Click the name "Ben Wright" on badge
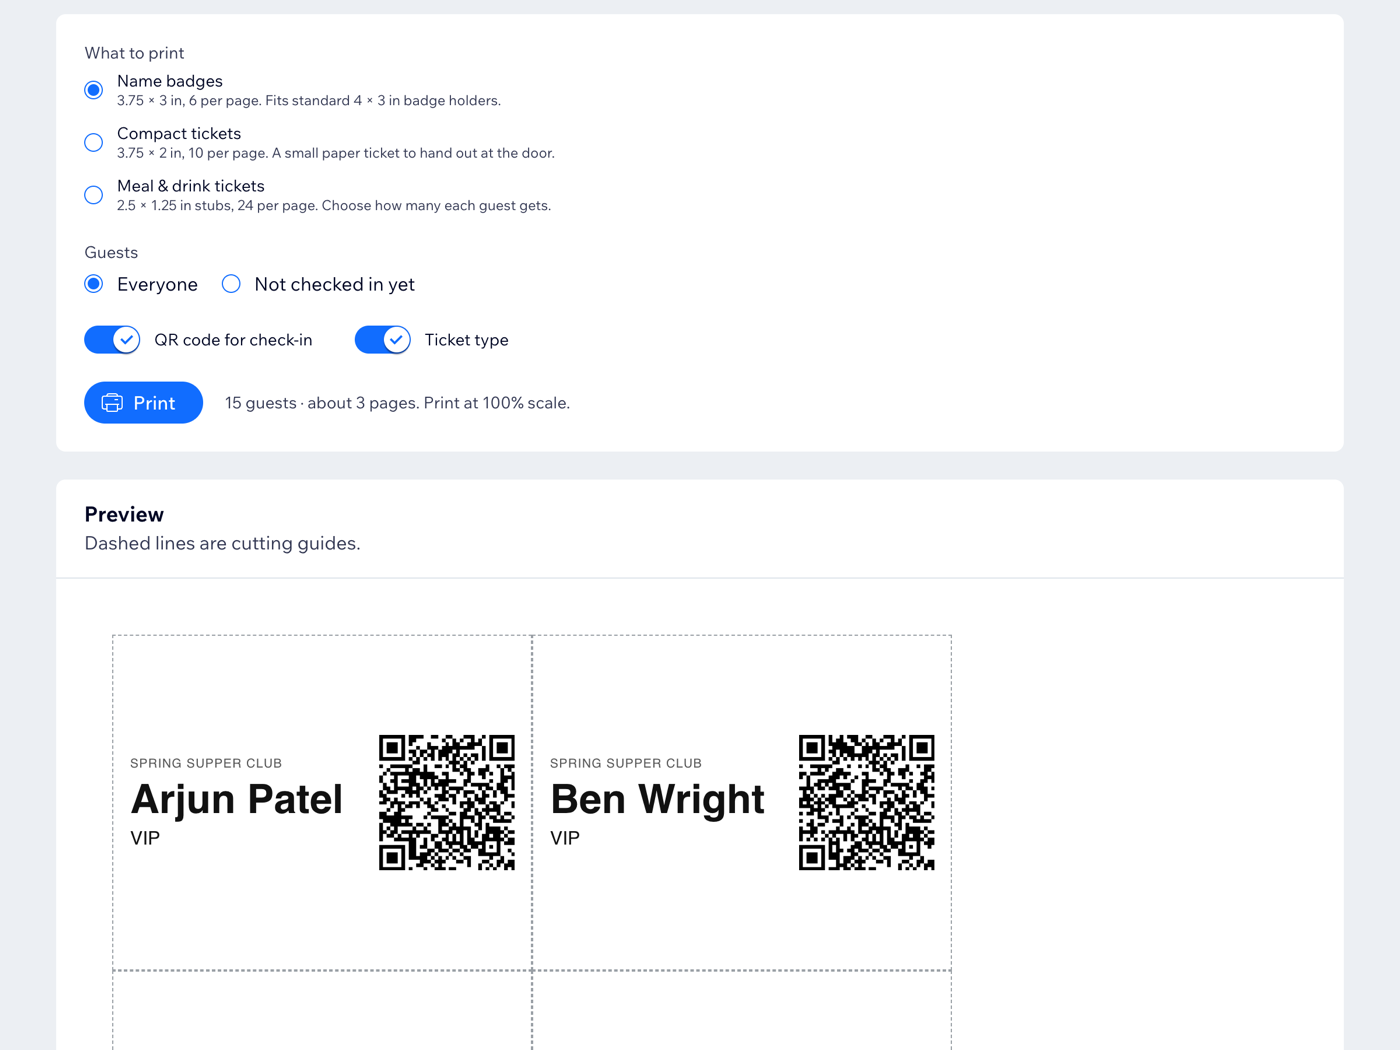The image size is (1400, 1050). [x=657, y=799]
